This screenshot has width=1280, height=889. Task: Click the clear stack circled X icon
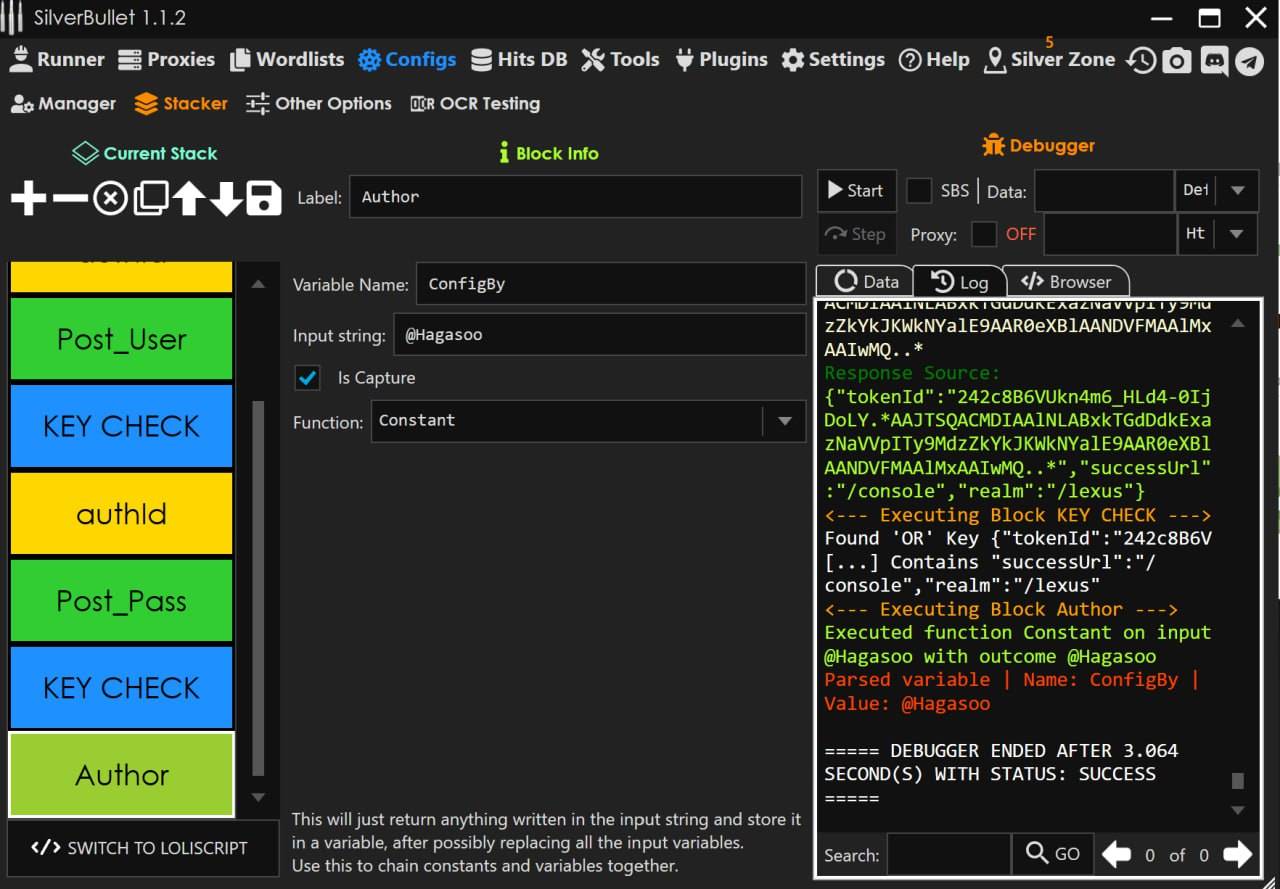tap(110, 198)
